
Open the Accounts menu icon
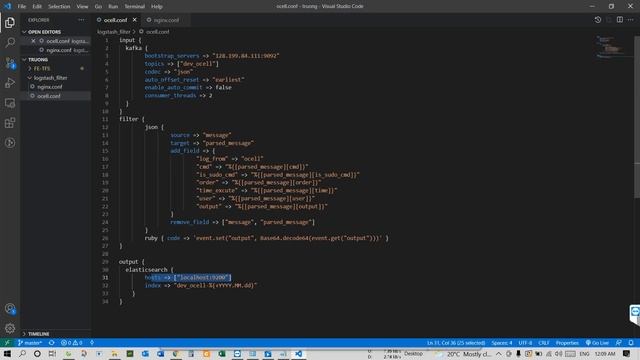(x=10, y=309)
